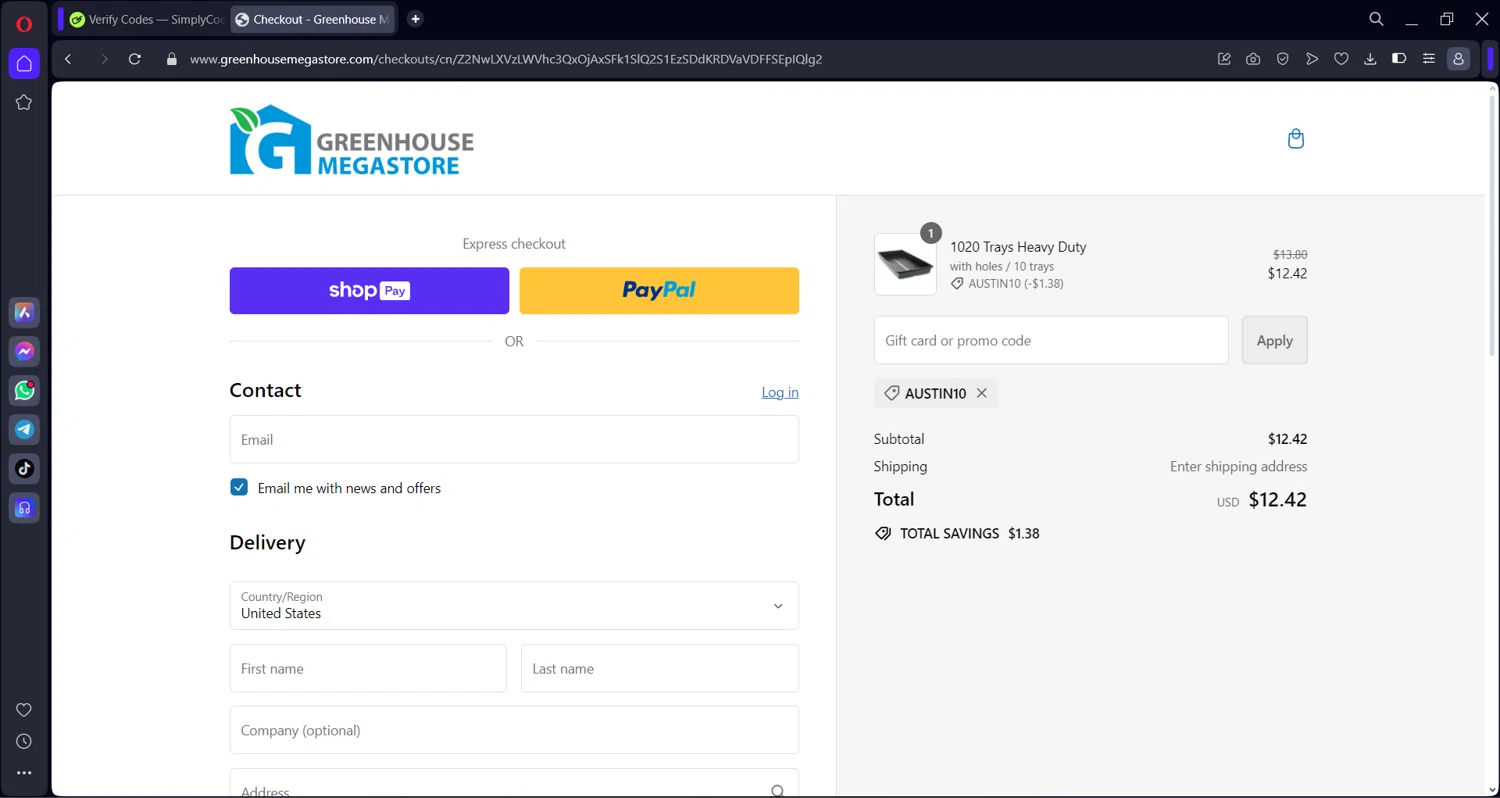
Task: Reload the checkout page
Action: coord(135,59)
